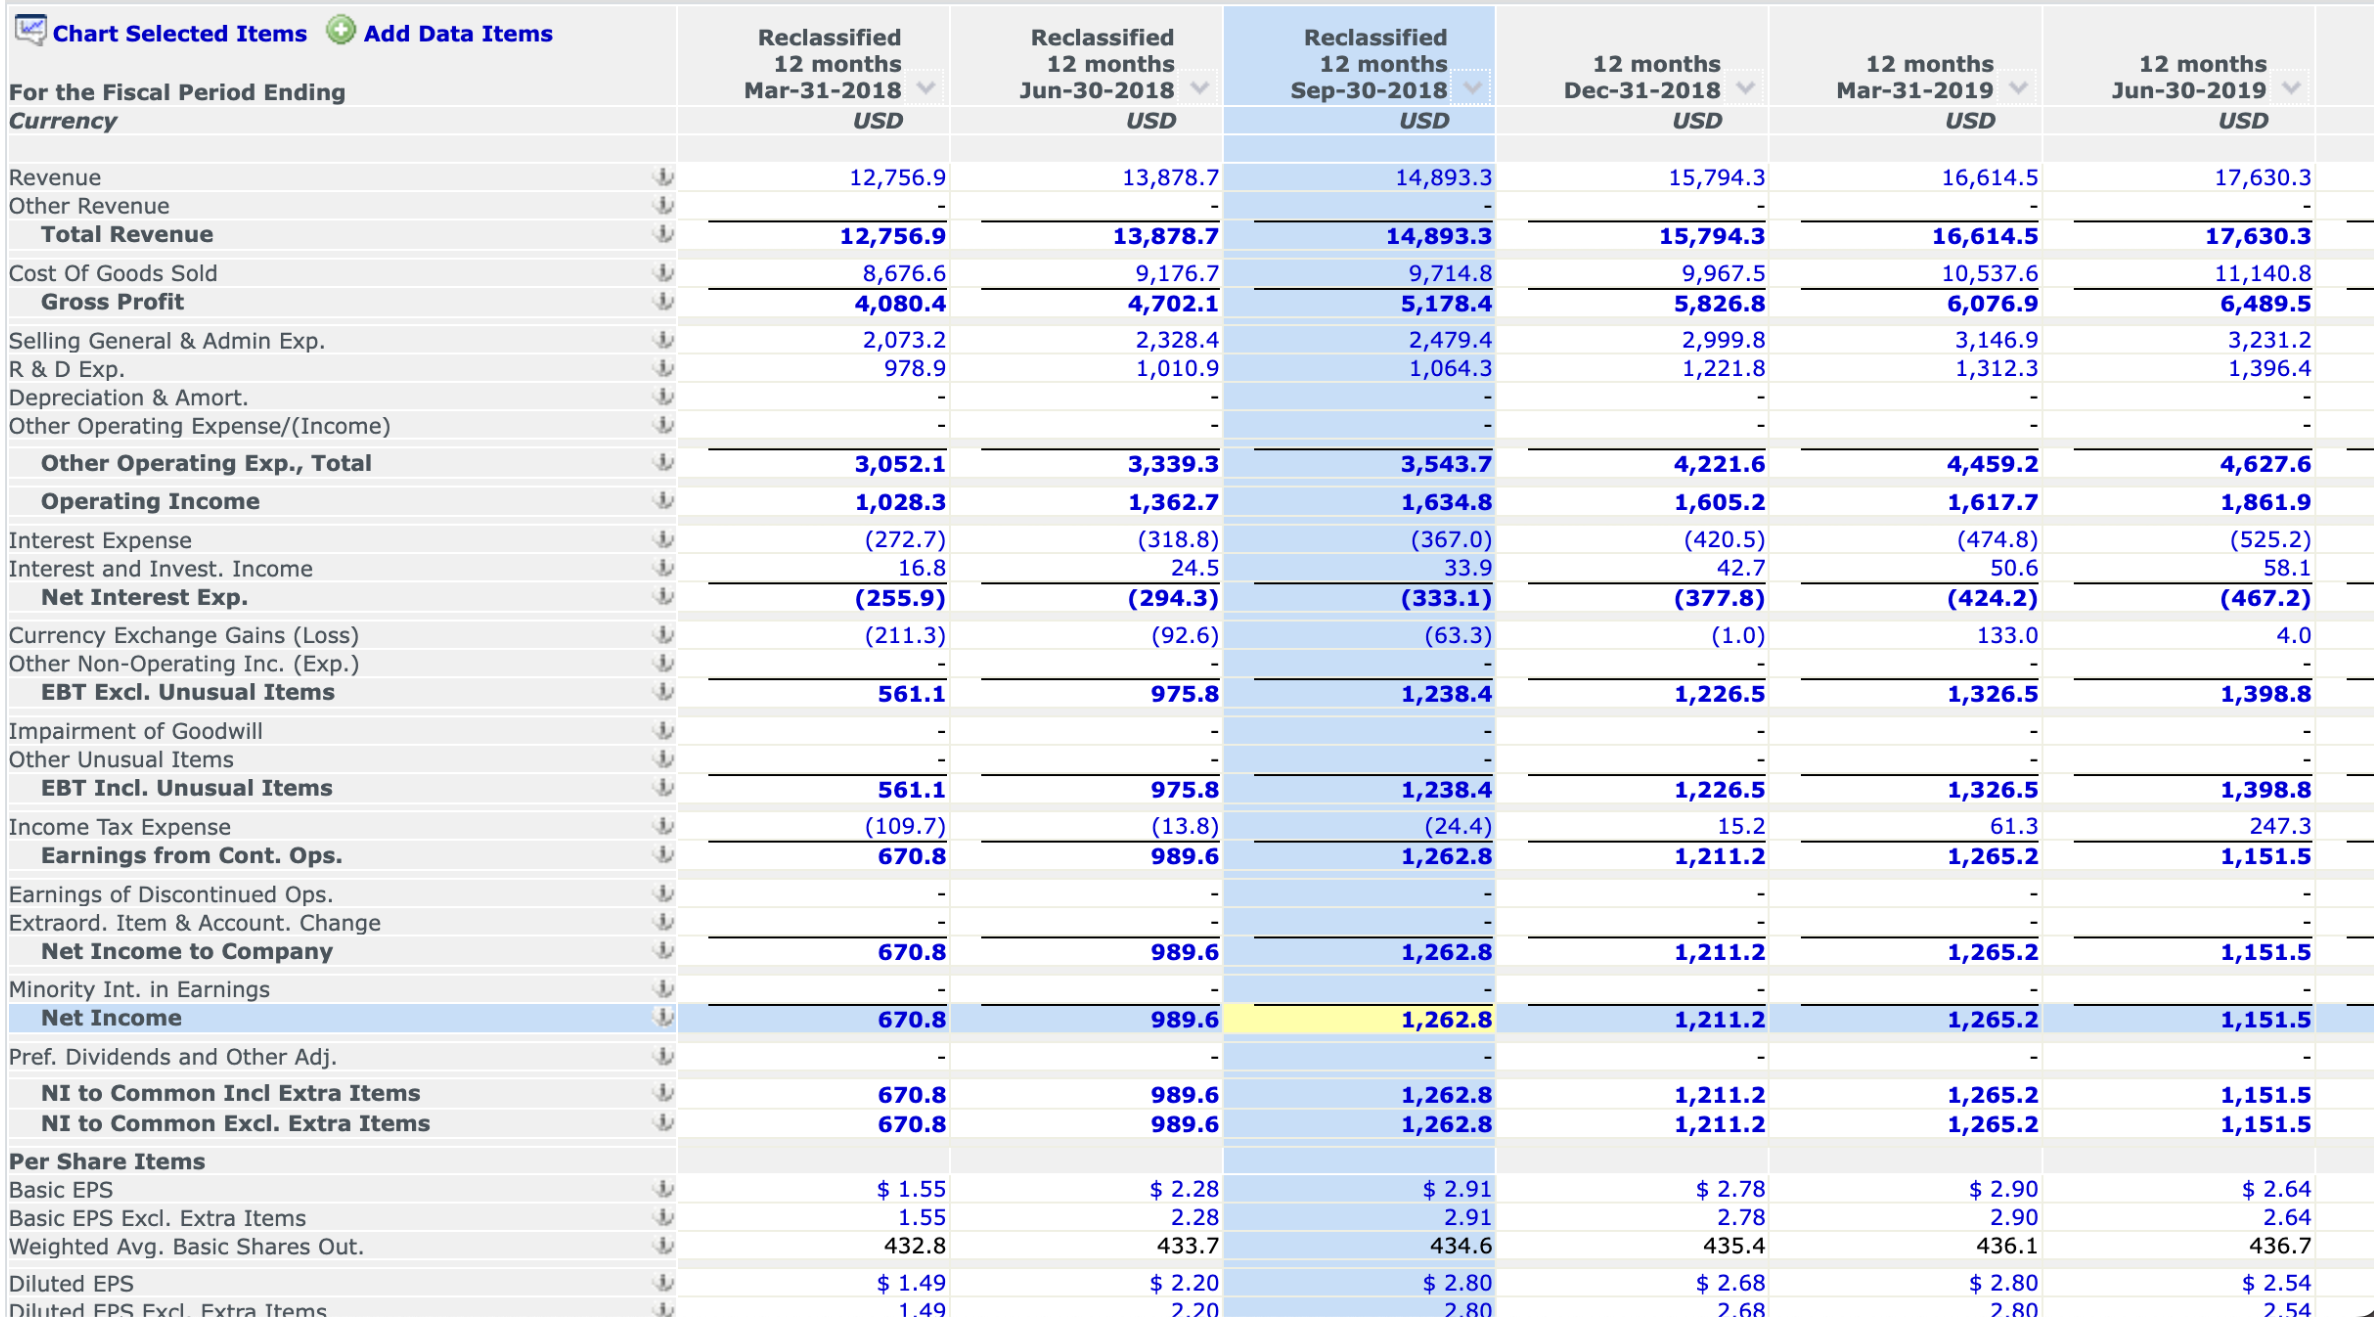Click the chart icon in the EBT Incl. Unusual Items row
The height and width of the screenshot is (1324, 2374).
[662, 788]
